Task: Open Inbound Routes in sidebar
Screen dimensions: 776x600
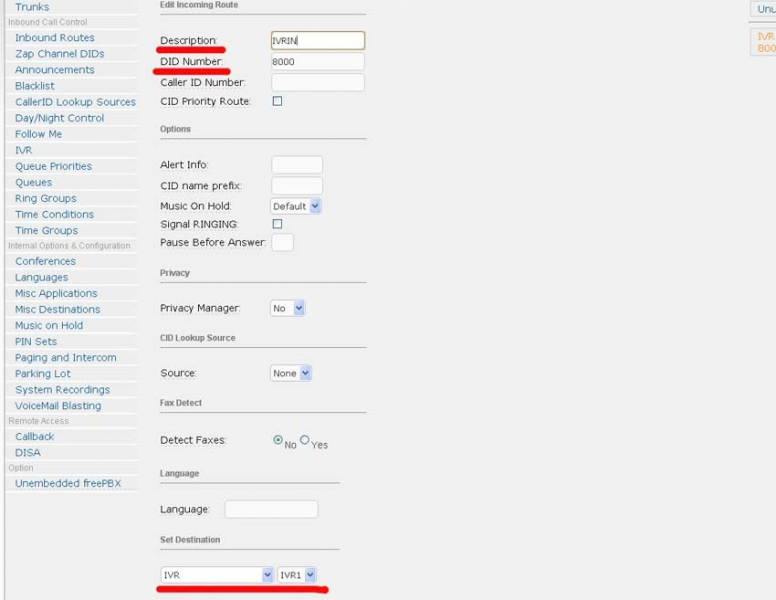Action: 55,38
